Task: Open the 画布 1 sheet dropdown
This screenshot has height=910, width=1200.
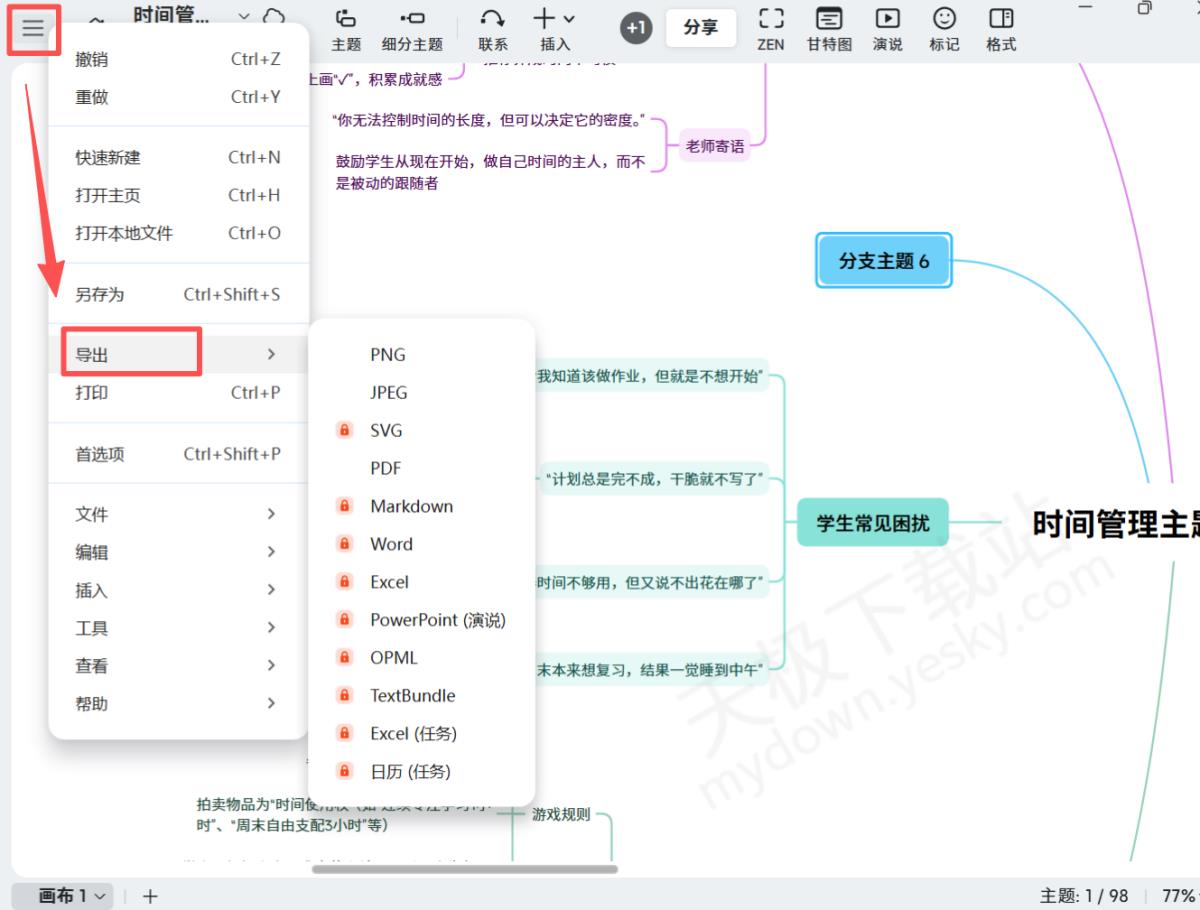Action: (72, 896)
